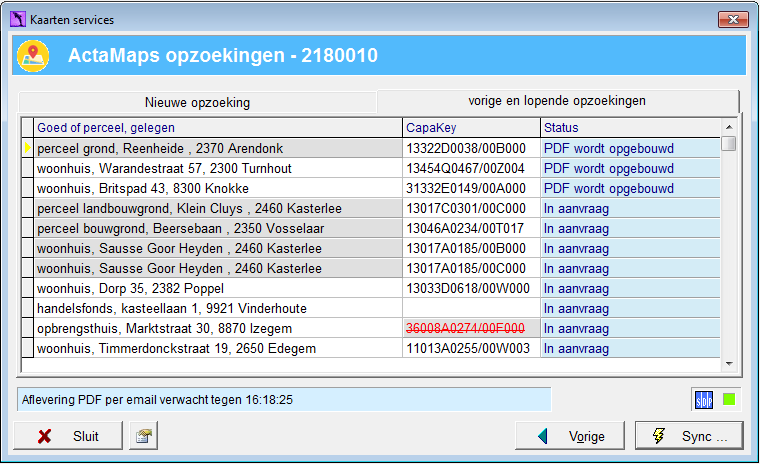The image size is (760, 464).
Task: Click the row selector beside the Arendonk row
Action: 28,148
